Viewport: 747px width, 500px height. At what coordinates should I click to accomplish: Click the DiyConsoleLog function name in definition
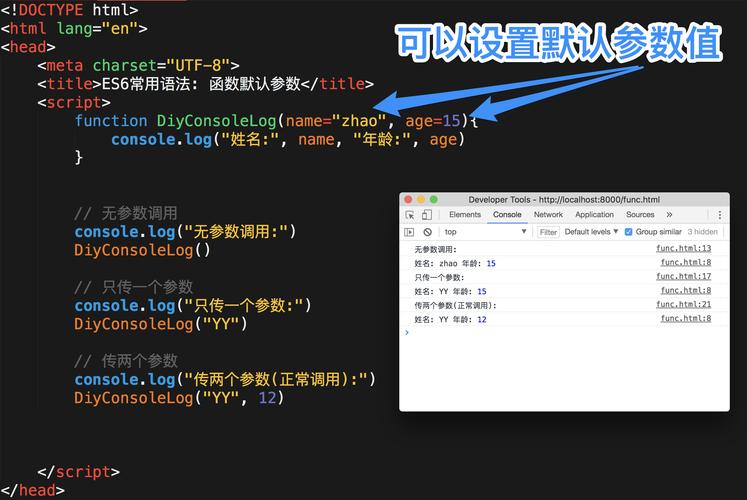217,121
